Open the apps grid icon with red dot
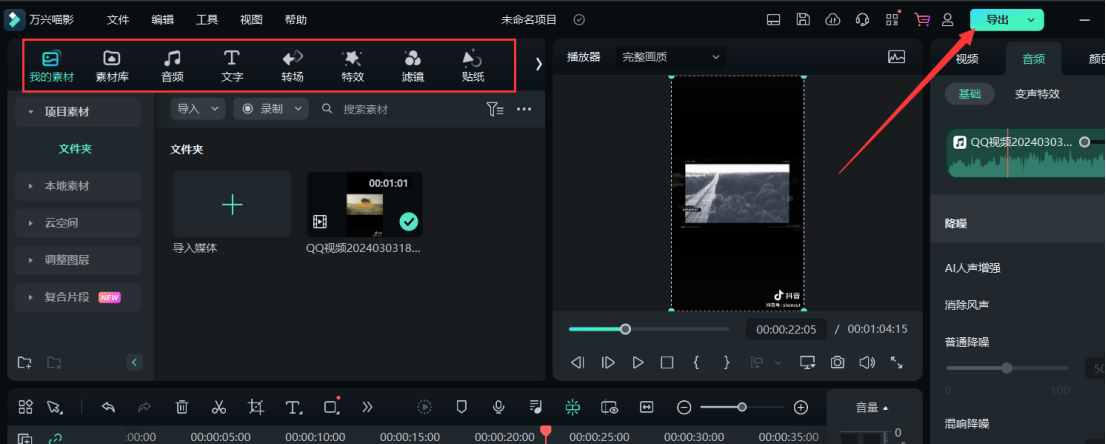The image size is (1106, 444). (x=892, y=19)
